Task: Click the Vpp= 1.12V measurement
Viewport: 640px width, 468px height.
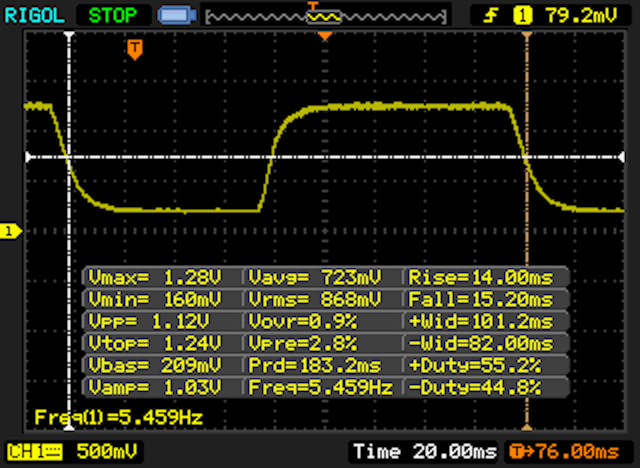Action: 149,322
